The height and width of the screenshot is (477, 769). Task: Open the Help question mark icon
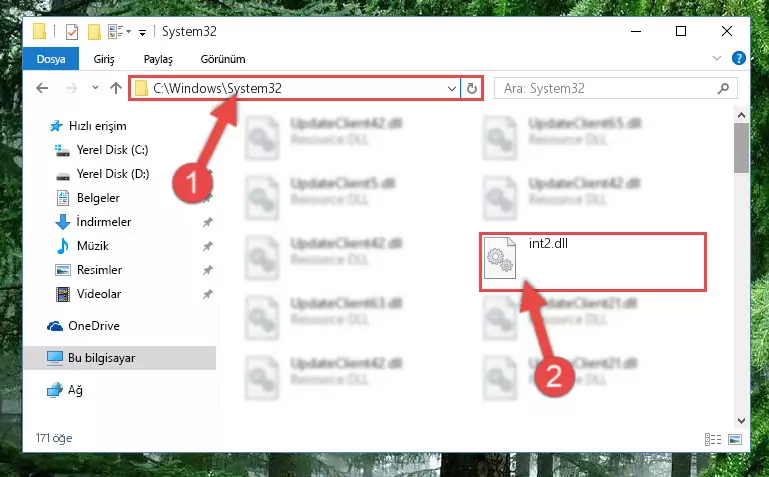coord(739,58)
